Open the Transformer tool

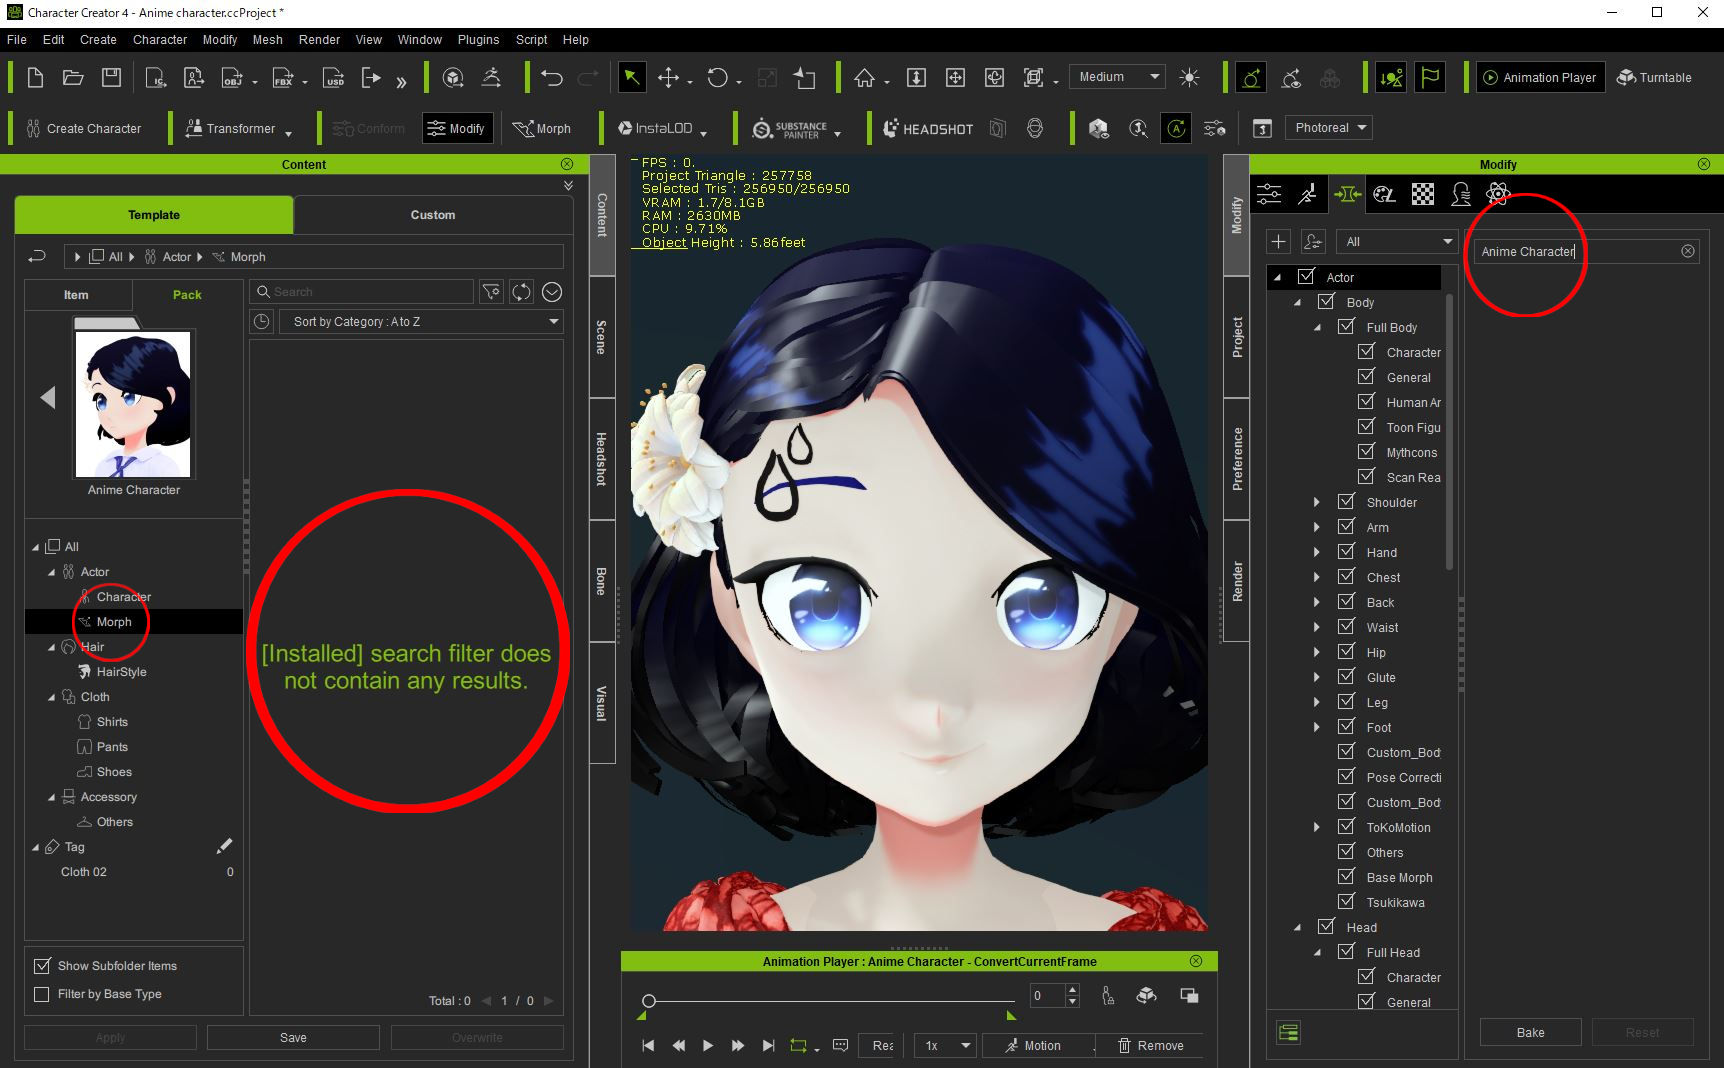click(x=231, y=129)
